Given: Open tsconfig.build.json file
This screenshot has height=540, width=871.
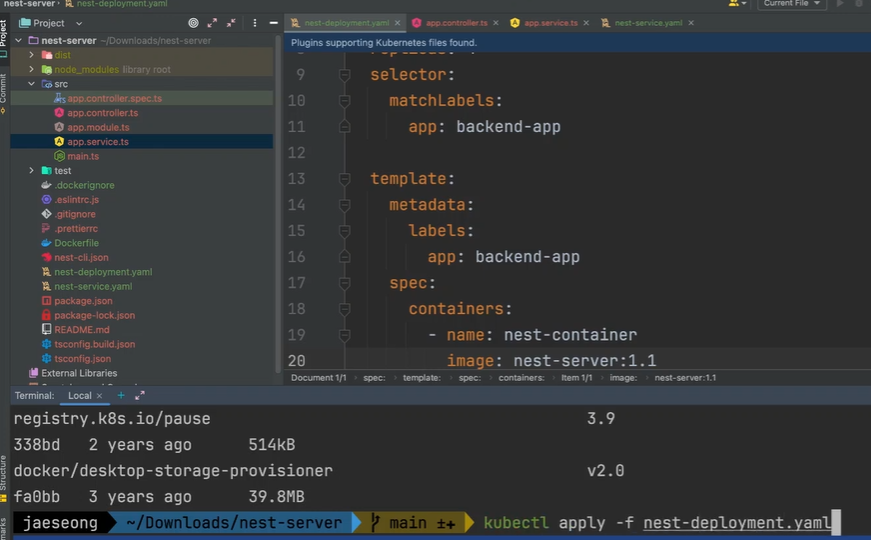Looking at the screenshot, I should click(x=94, y=344).
